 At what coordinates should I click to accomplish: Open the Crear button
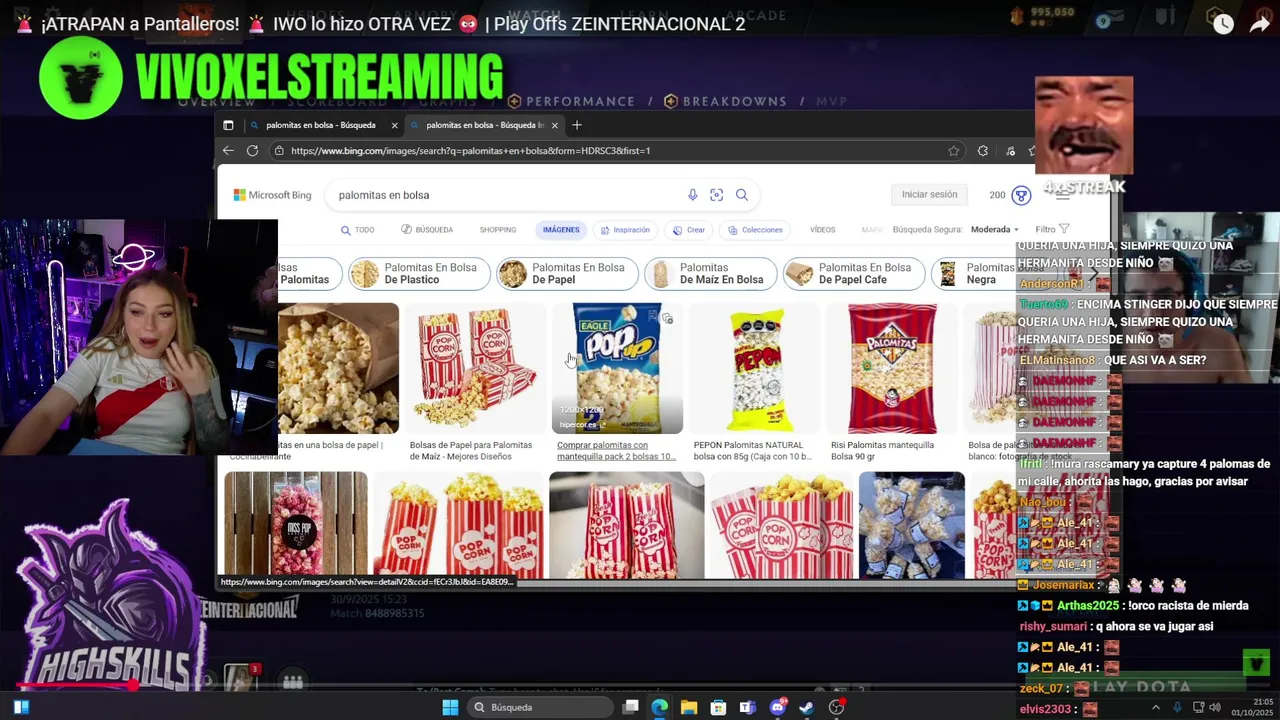pyautogui.click(x=689, y=230)
